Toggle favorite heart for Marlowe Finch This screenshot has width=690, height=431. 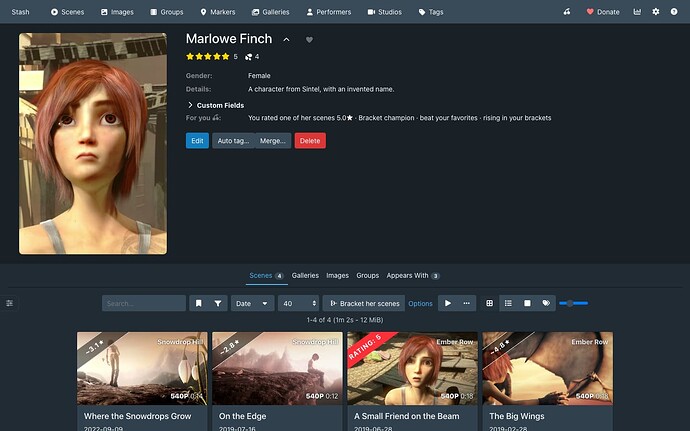(x=309, y=40)
